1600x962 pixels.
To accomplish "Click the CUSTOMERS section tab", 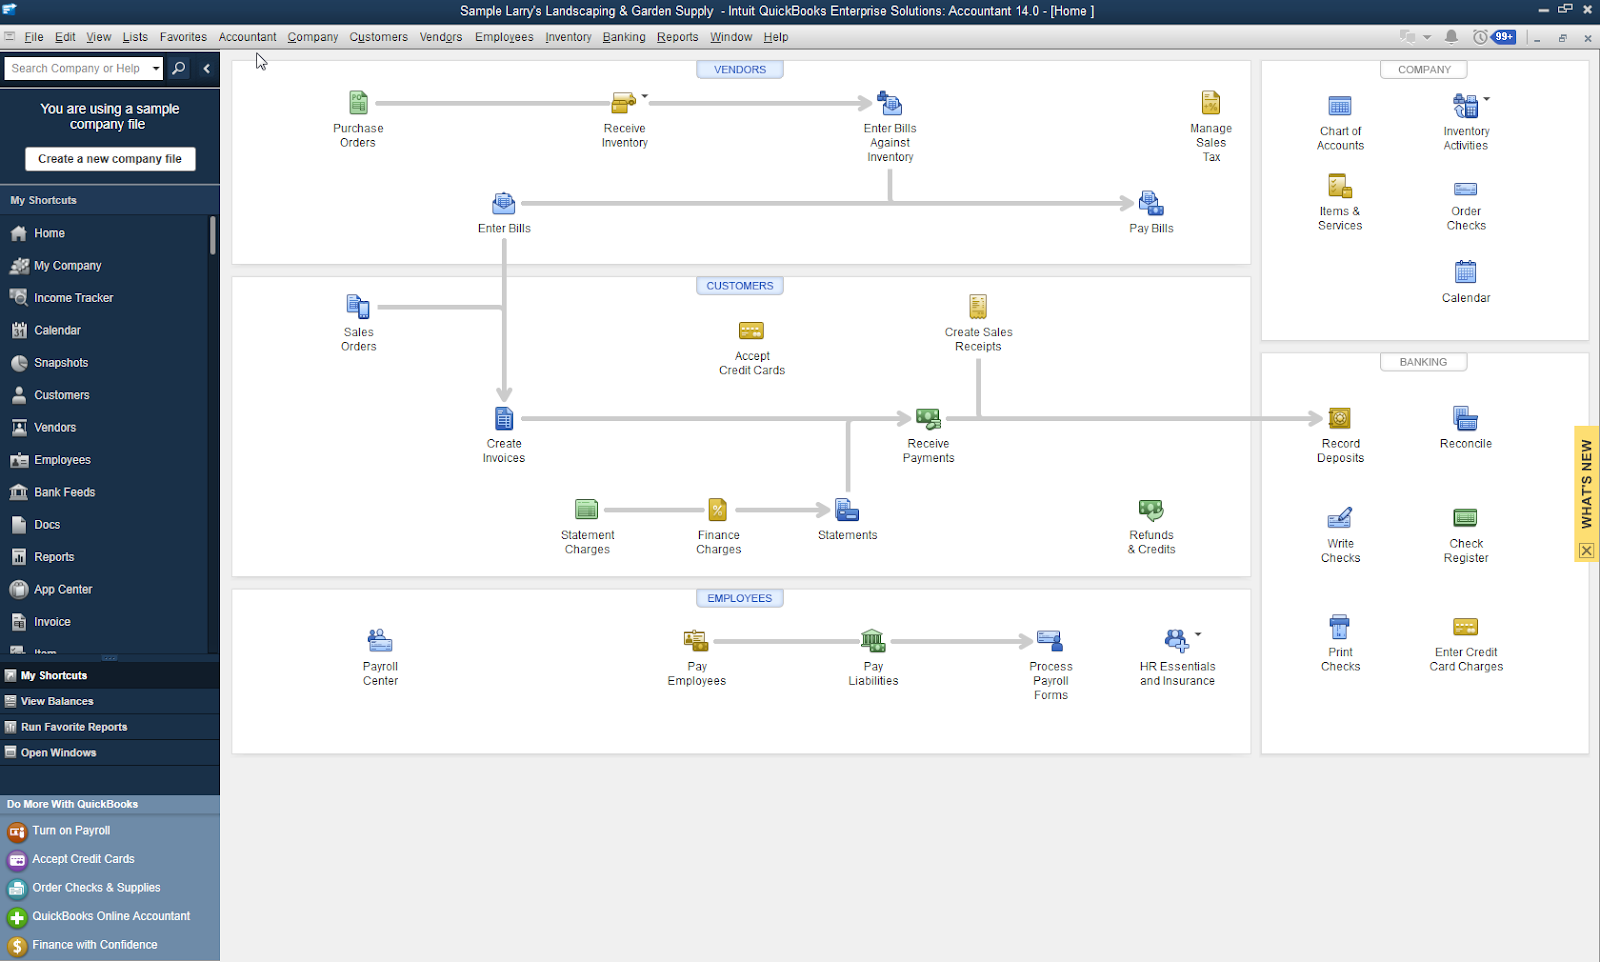I will 740,286.
